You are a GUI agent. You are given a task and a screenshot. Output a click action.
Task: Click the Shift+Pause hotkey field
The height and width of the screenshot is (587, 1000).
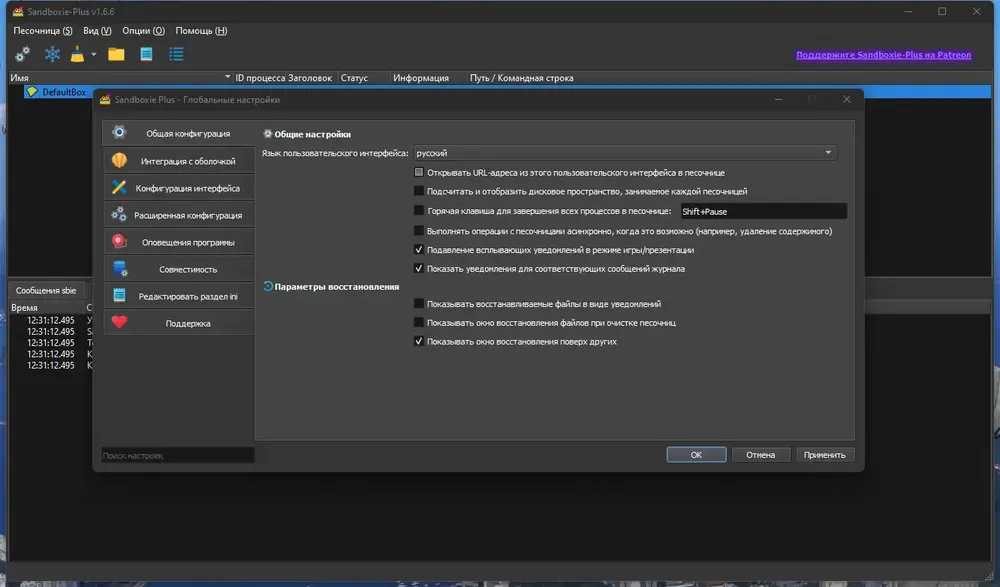tap(763, 211)
